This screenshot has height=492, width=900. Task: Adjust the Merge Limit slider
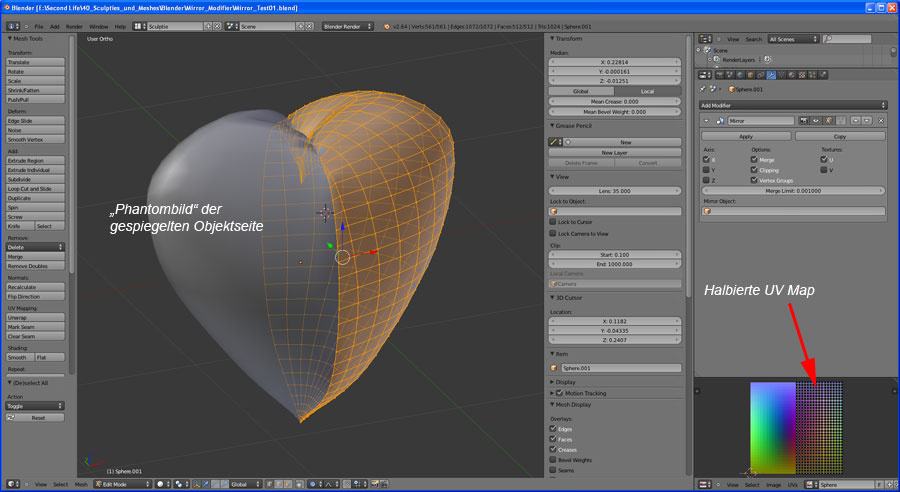coord(793,190)
